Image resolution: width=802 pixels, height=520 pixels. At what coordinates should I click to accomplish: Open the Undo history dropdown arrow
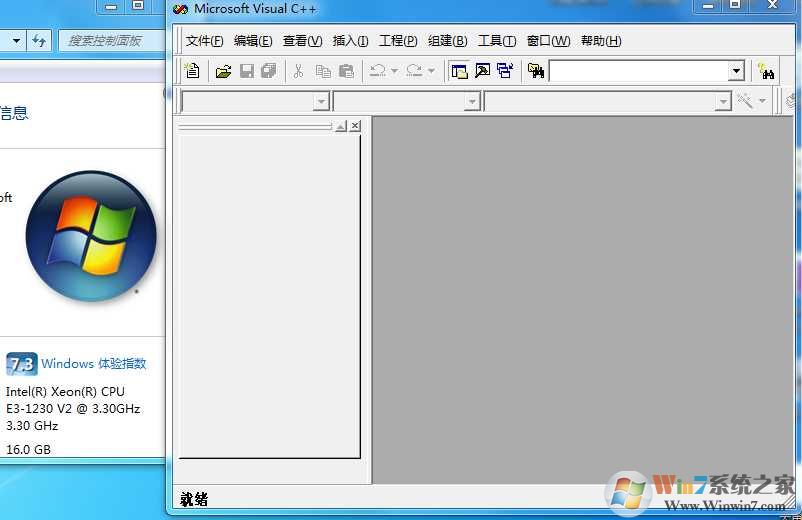[x=394, y=71]
